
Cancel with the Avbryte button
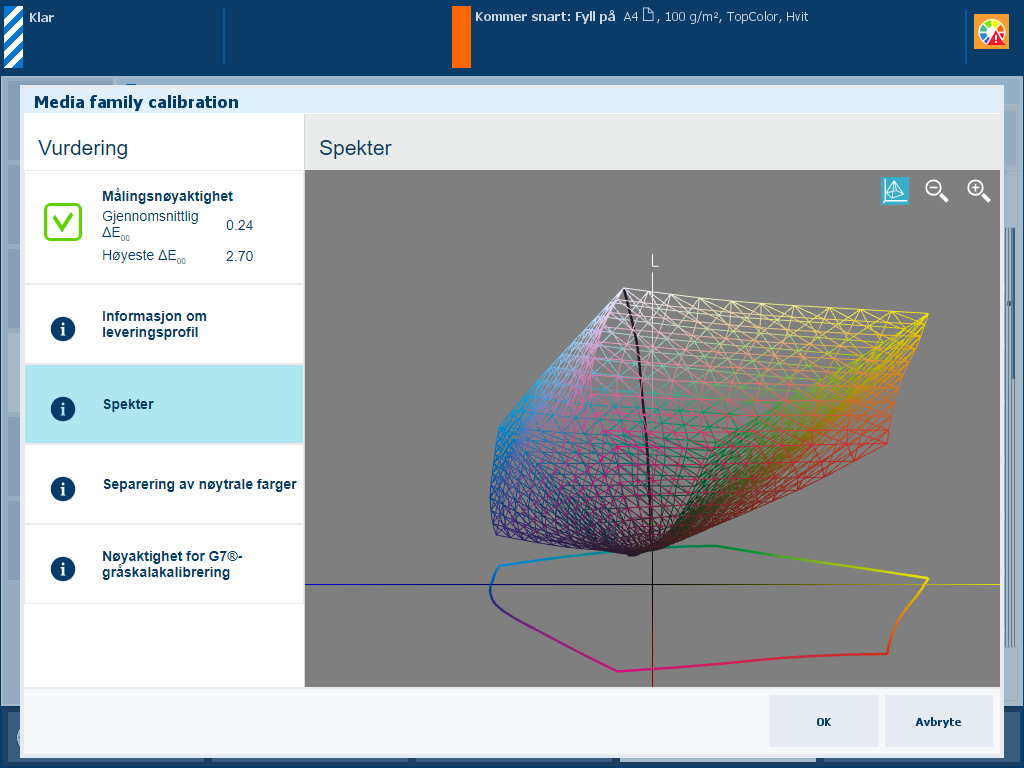pyautogui.click(x=938, y=721)
